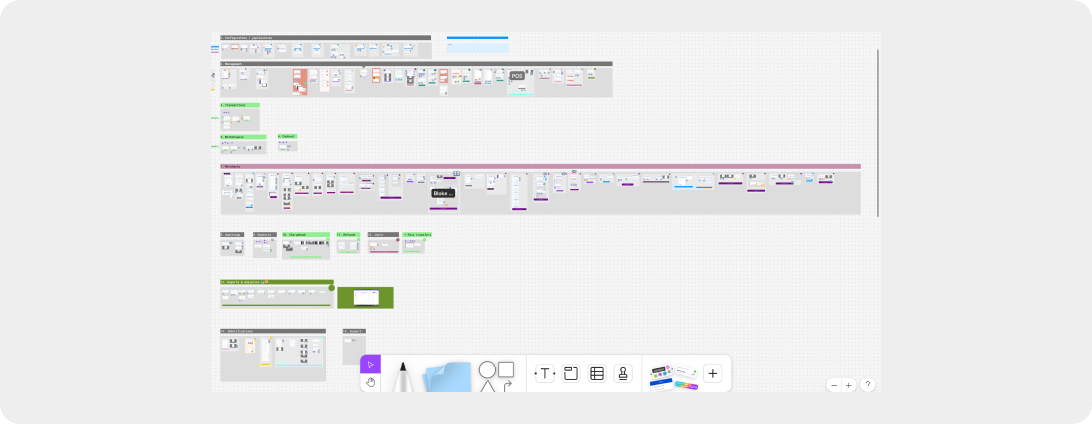Zoom out with the minus button
This screenshot has width=1092, height=424.
click(x=834, y=385)
